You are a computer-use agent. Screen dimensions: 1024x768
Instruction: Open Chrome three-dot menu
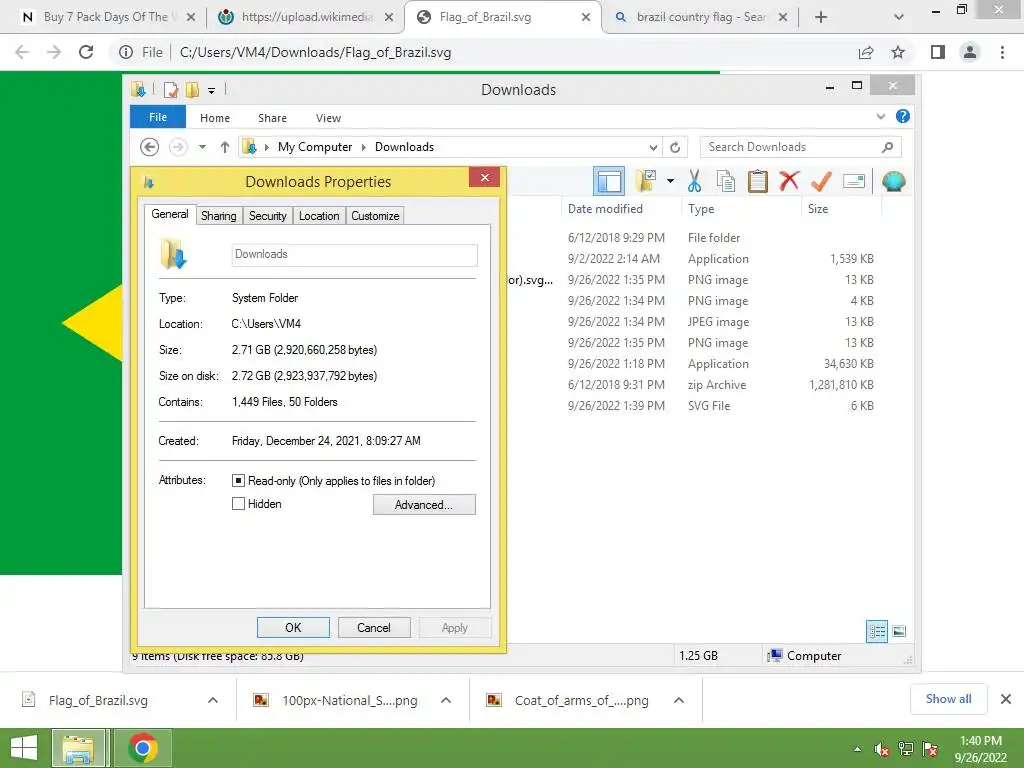tap(1002, 52)
